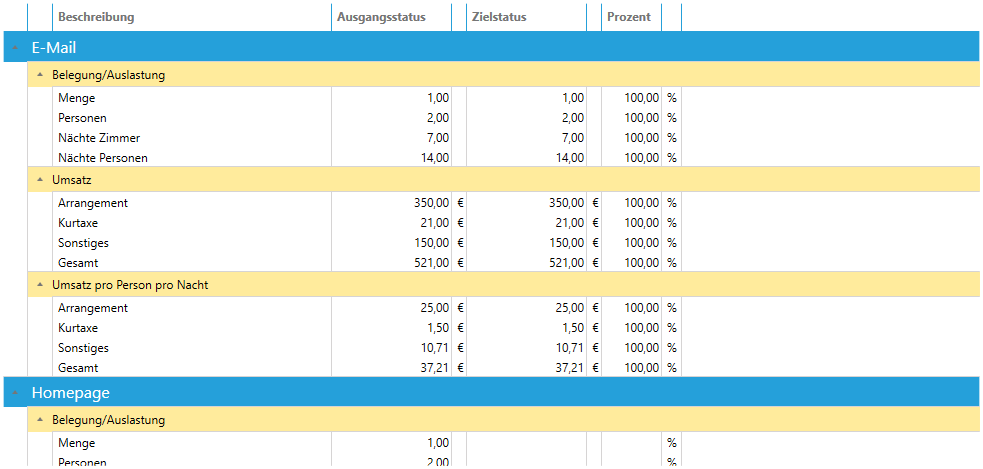
Task: Sort by the Prozent column header
Action: click(x=630, y=17)
